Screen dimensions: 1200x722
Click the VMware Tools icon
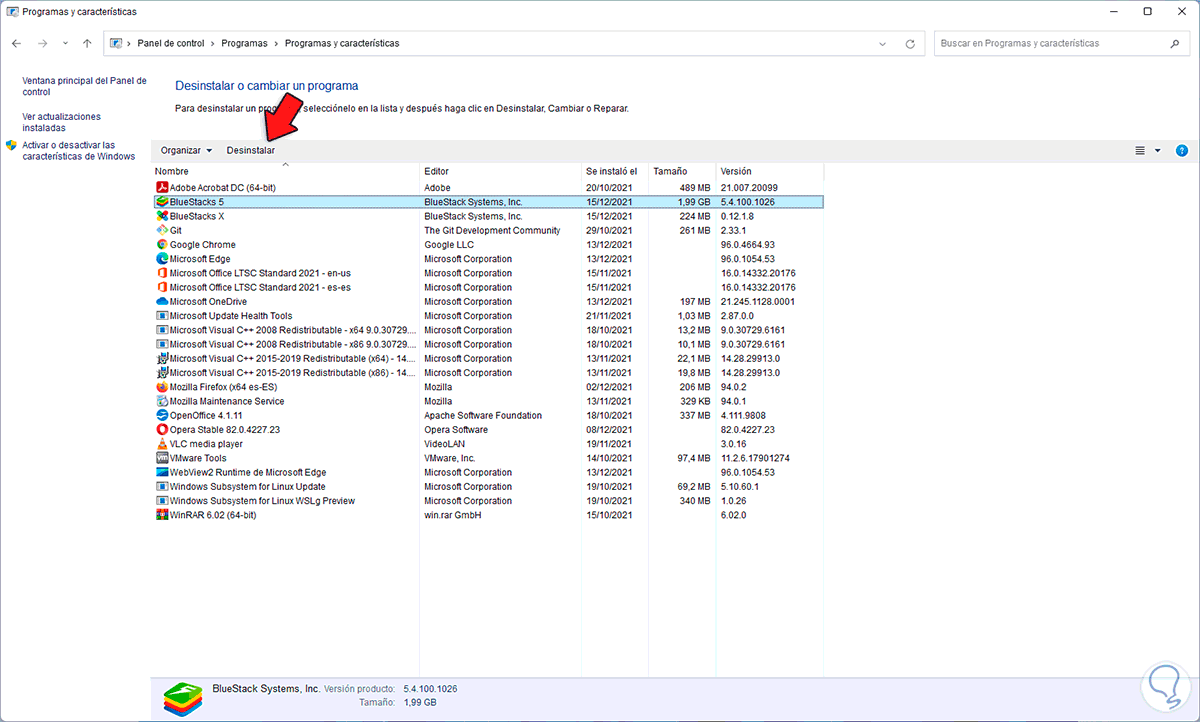pos(162,458)
